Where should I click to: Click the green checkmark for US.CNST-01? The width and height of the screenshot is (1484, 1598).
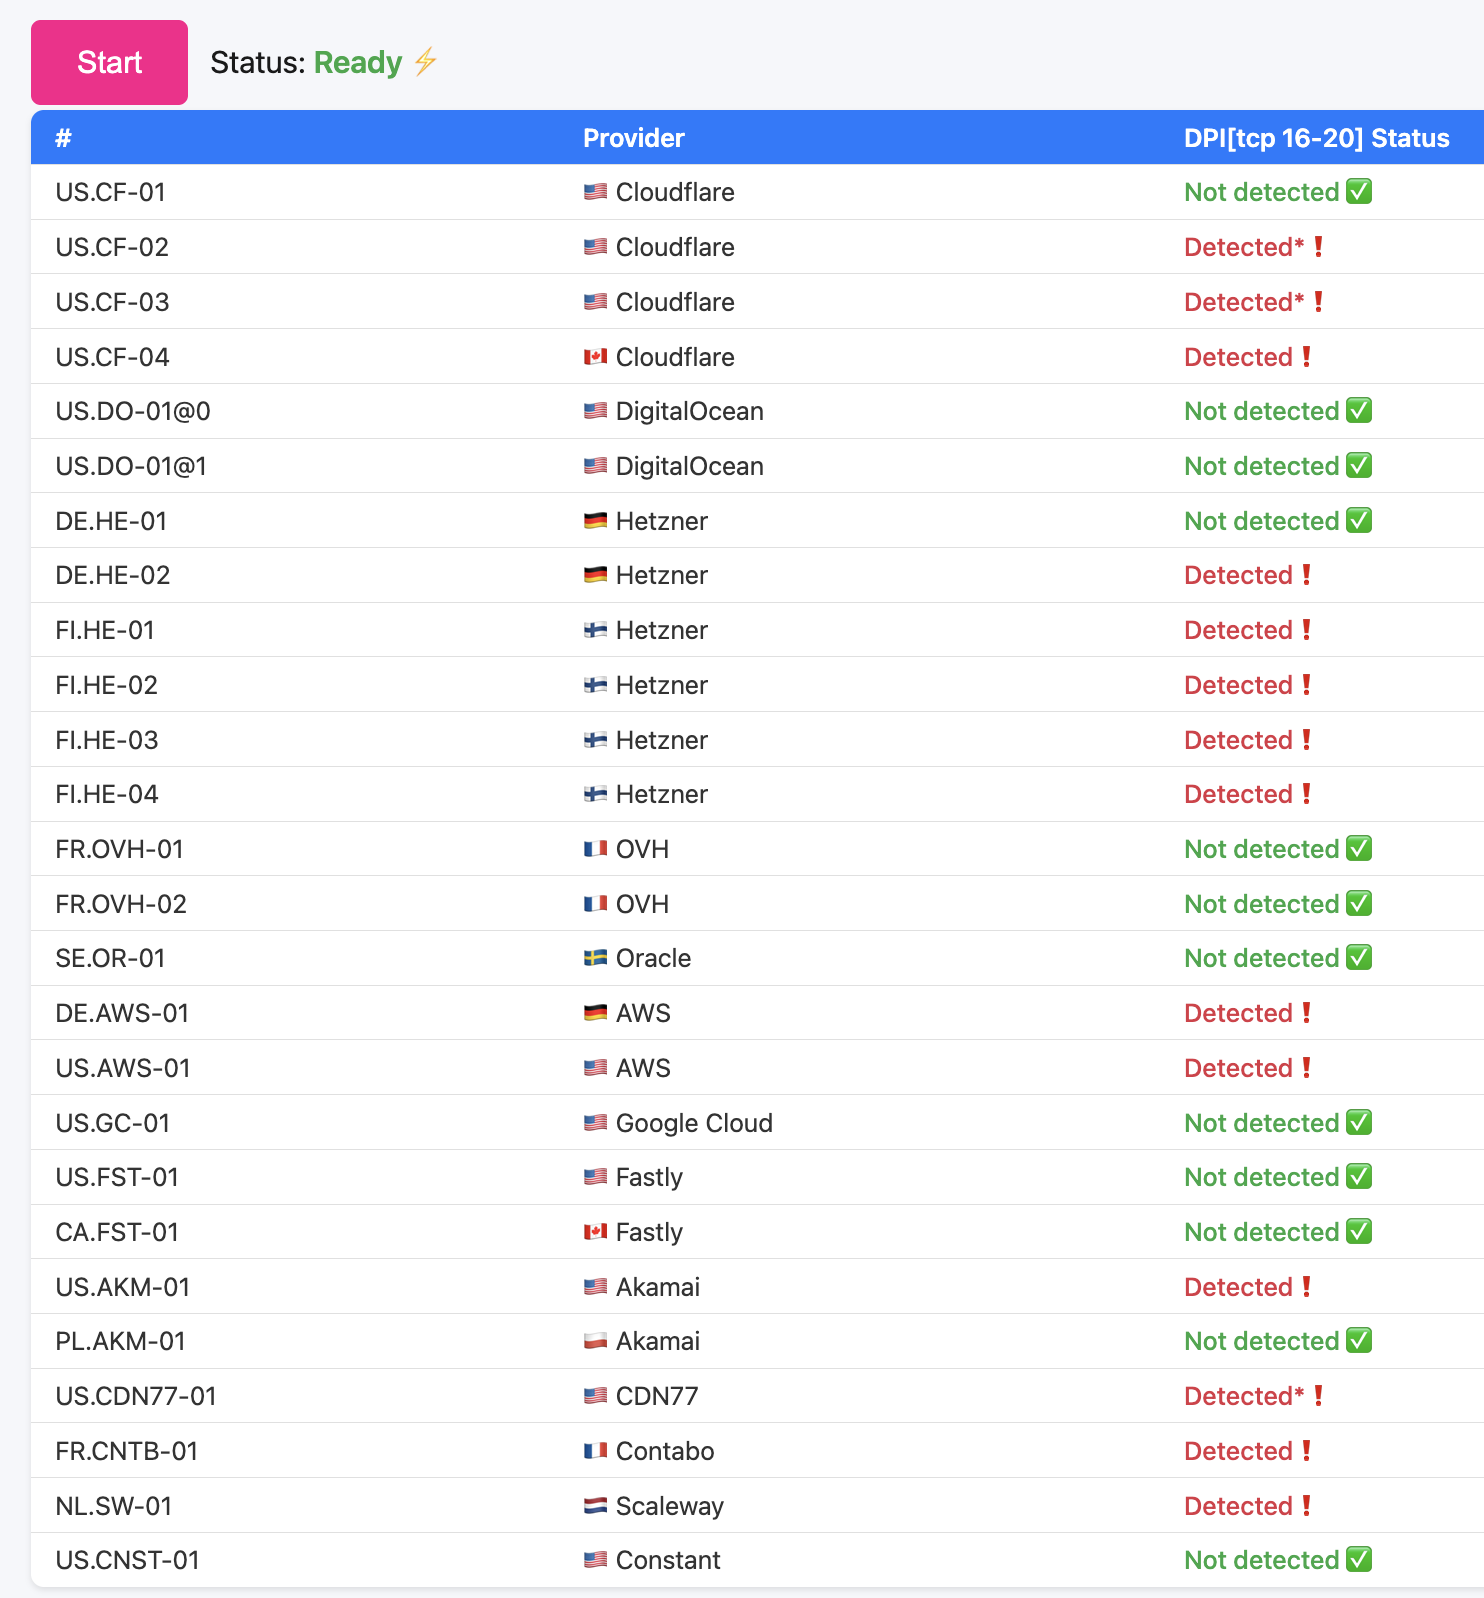coord(1359,1560)
